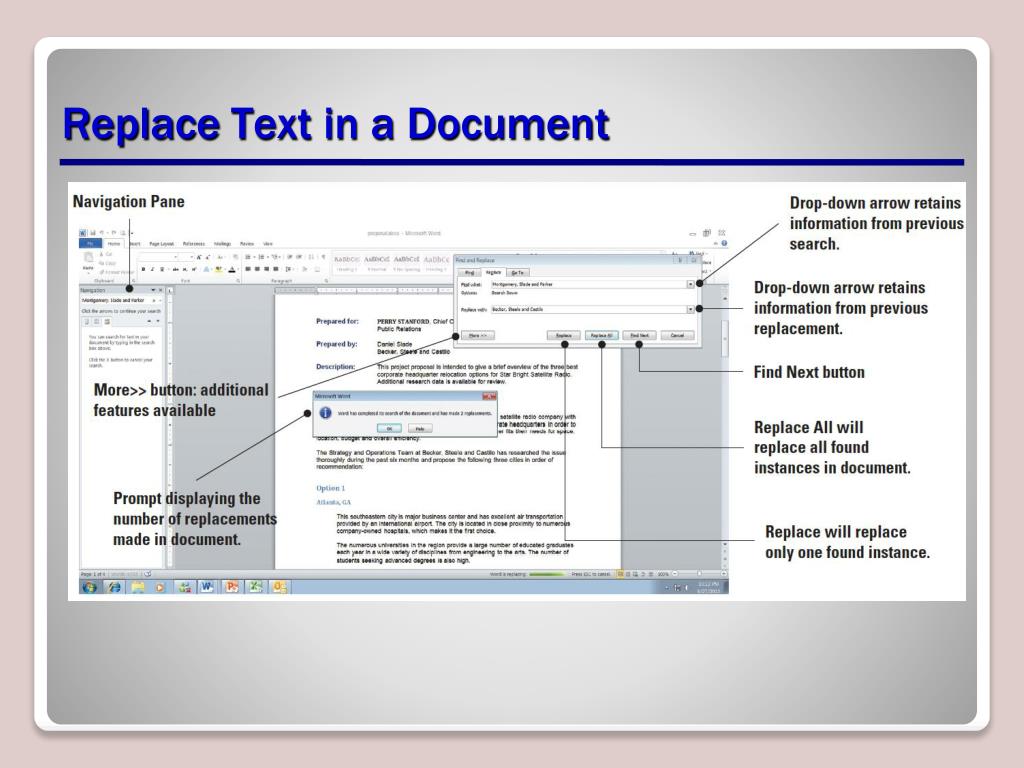Screen dimensions: 1024x768
Task: Click the Italic formatting icon
Action: click(153, 269)
